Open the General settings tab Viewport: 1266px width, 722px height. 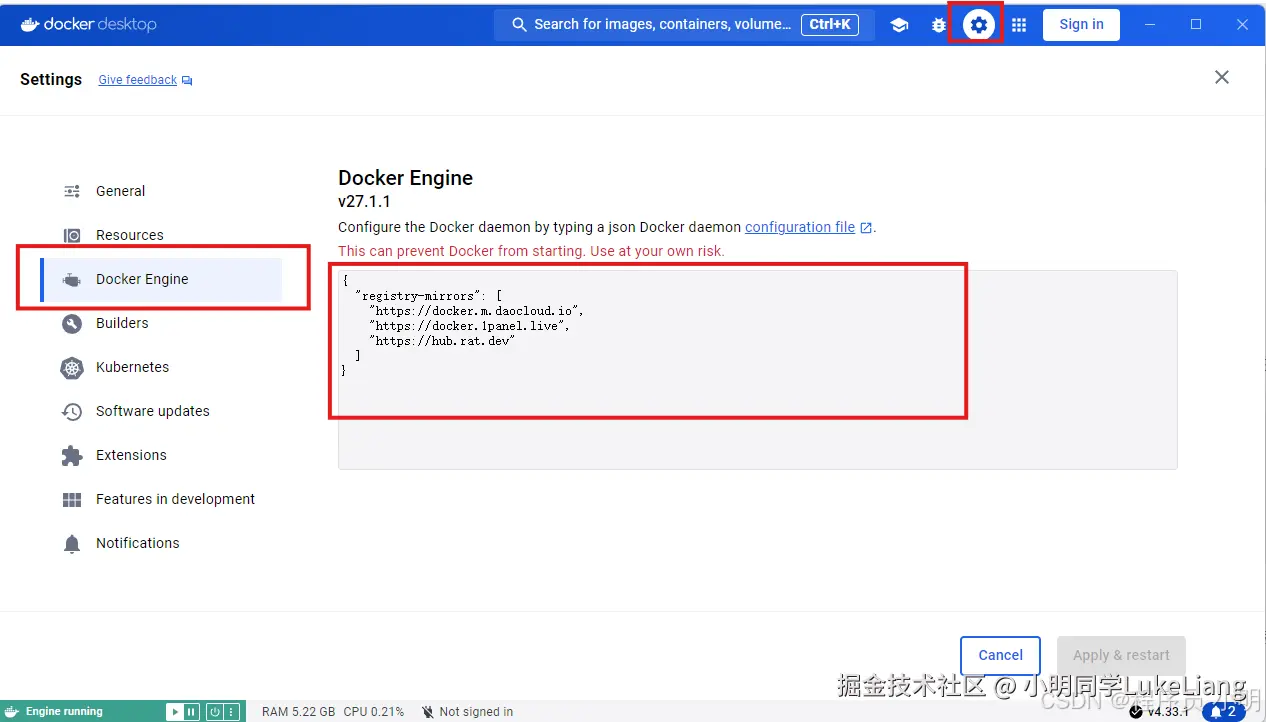161,191
